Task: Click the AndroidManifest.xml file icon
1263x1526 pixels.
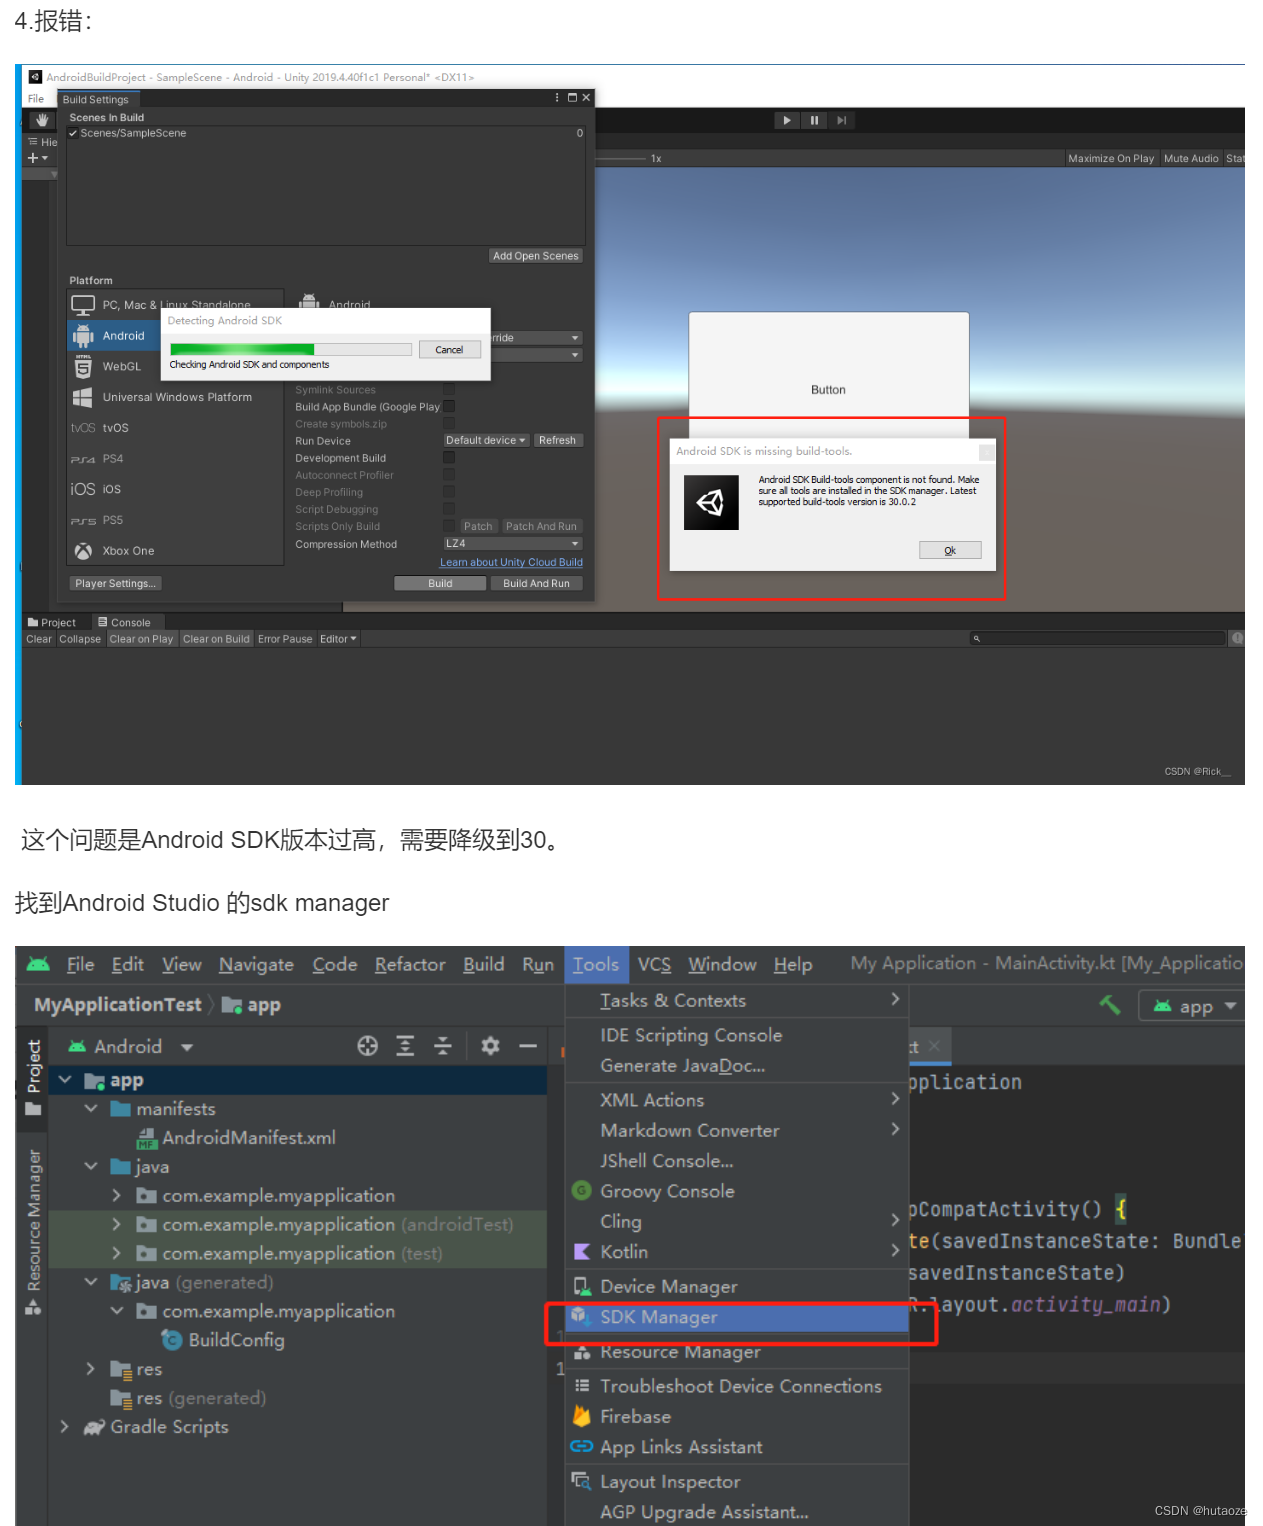Action: [147, 1138]
